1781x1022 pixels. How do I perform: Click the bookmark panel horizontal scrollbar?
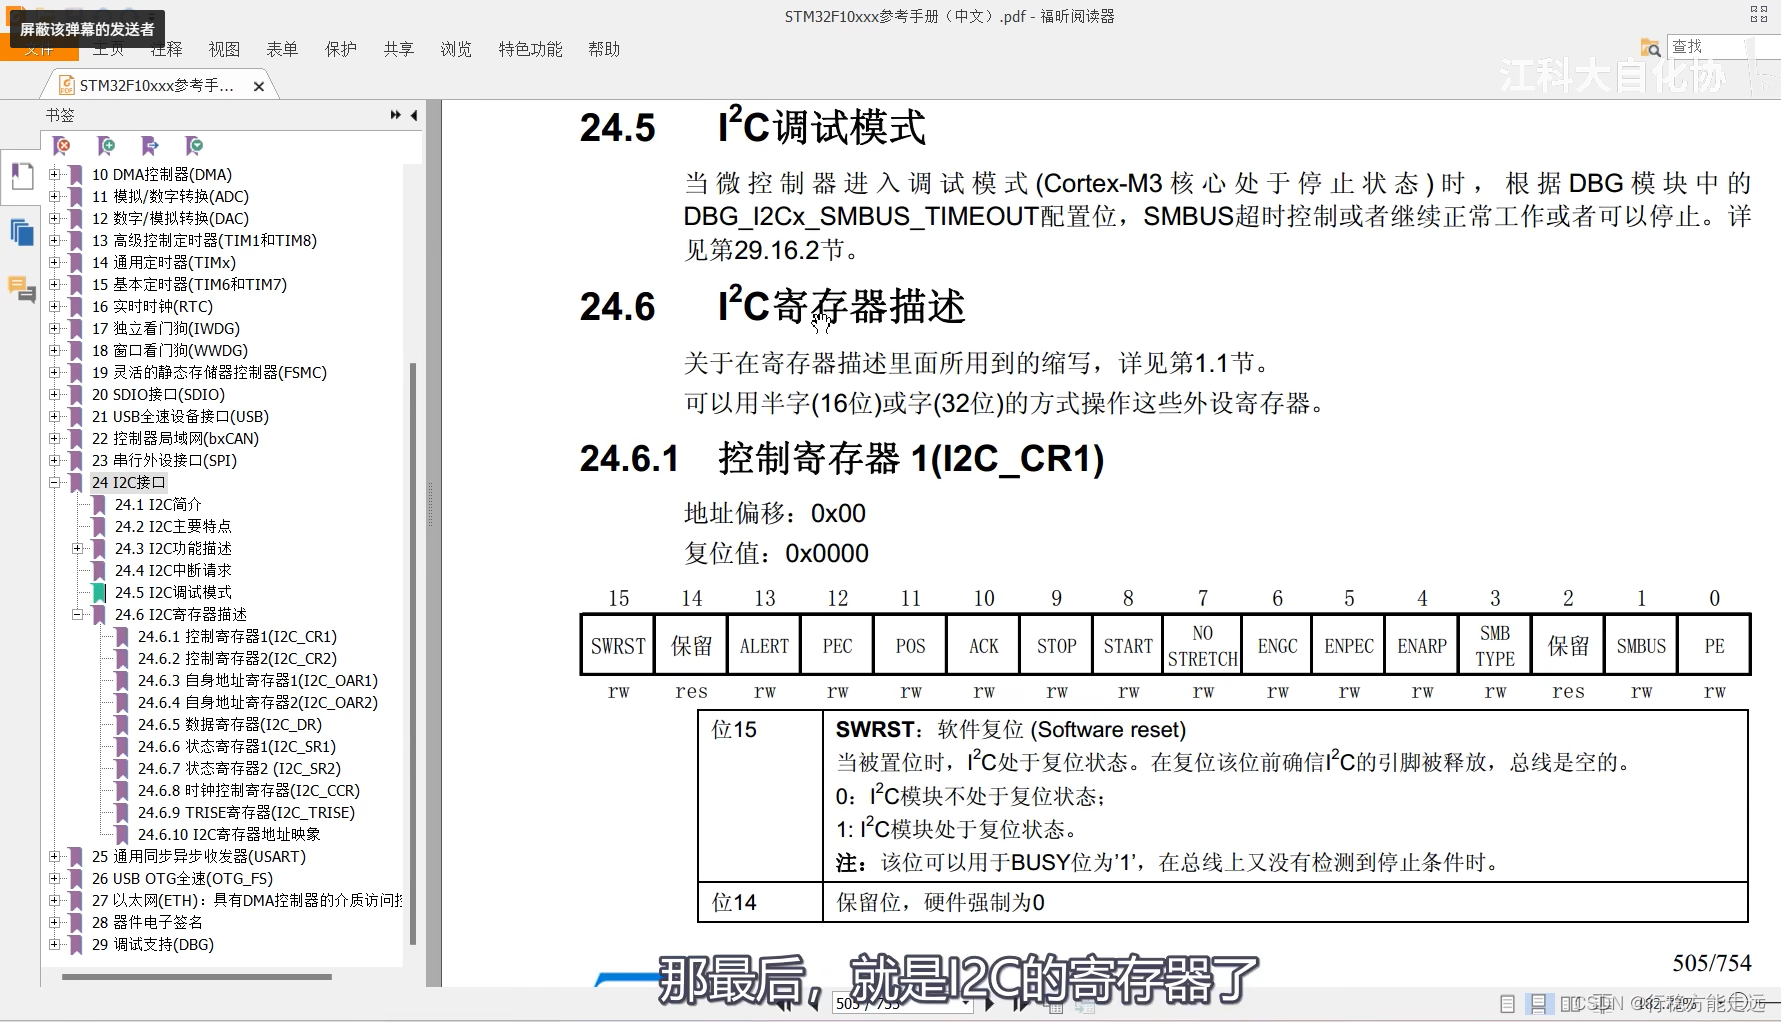coord(197,976)
